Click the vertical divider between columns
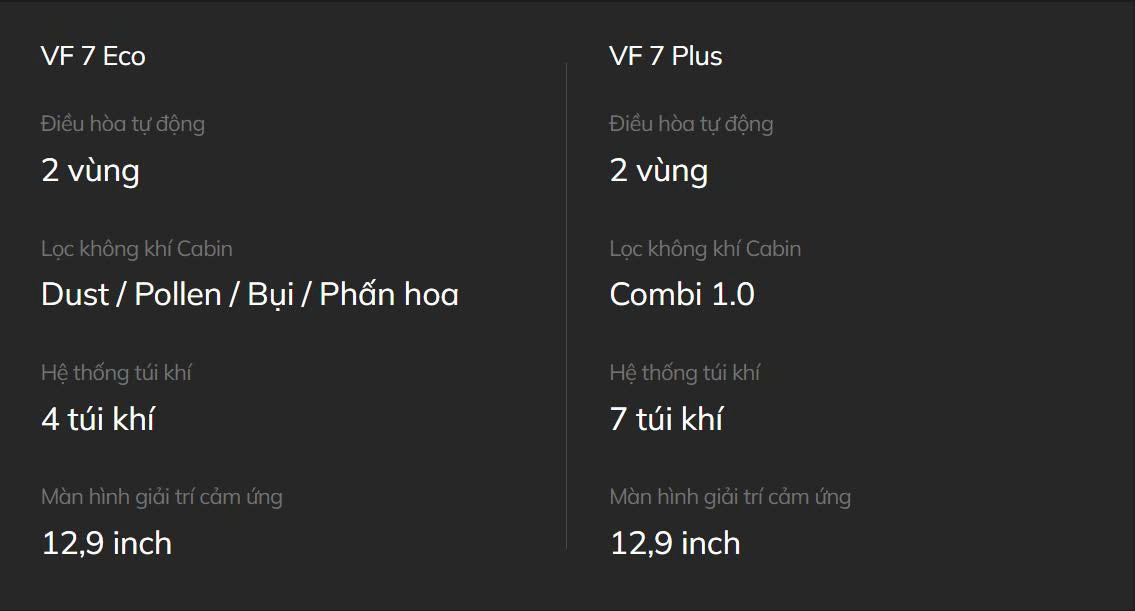Viewport: 1135px width, 611px height. pos(566,306)
